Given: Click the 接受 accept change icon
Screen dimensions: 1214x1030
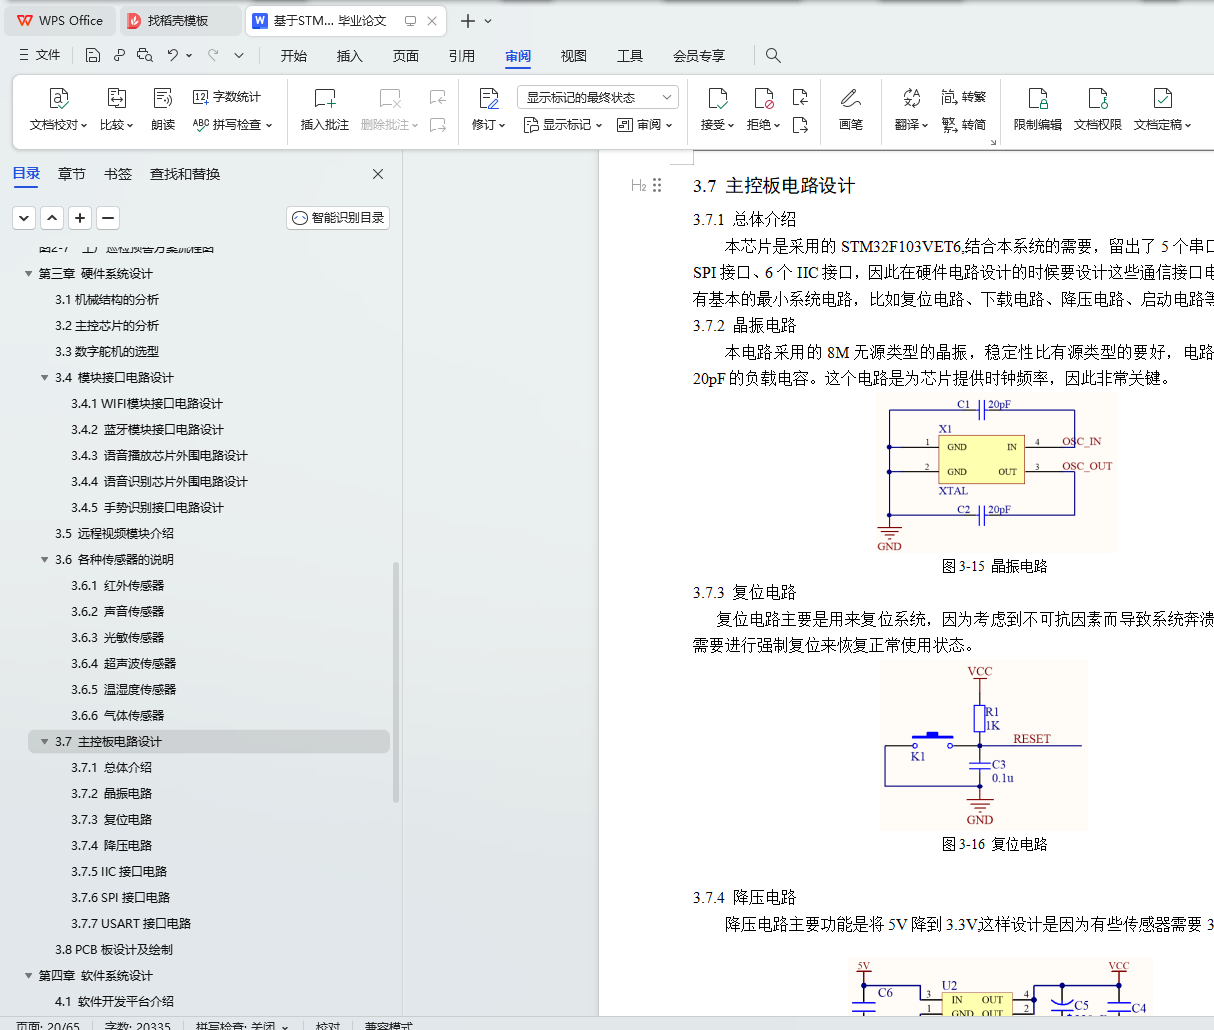Looking at the screenshot, I should point(718,98).
